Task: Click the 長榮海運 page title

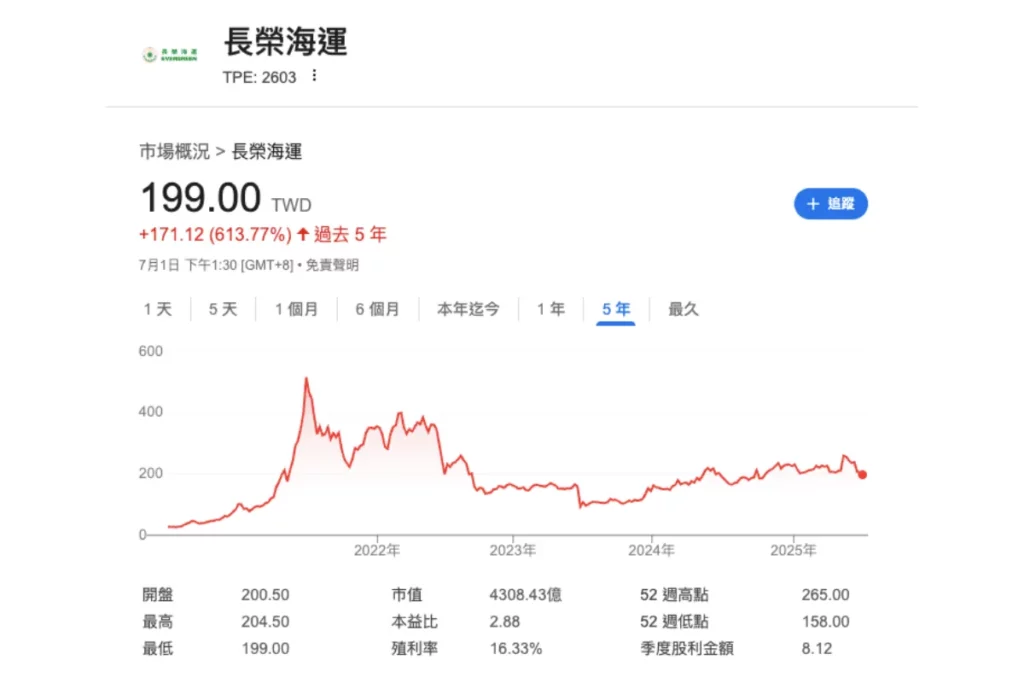Action: 286,42
